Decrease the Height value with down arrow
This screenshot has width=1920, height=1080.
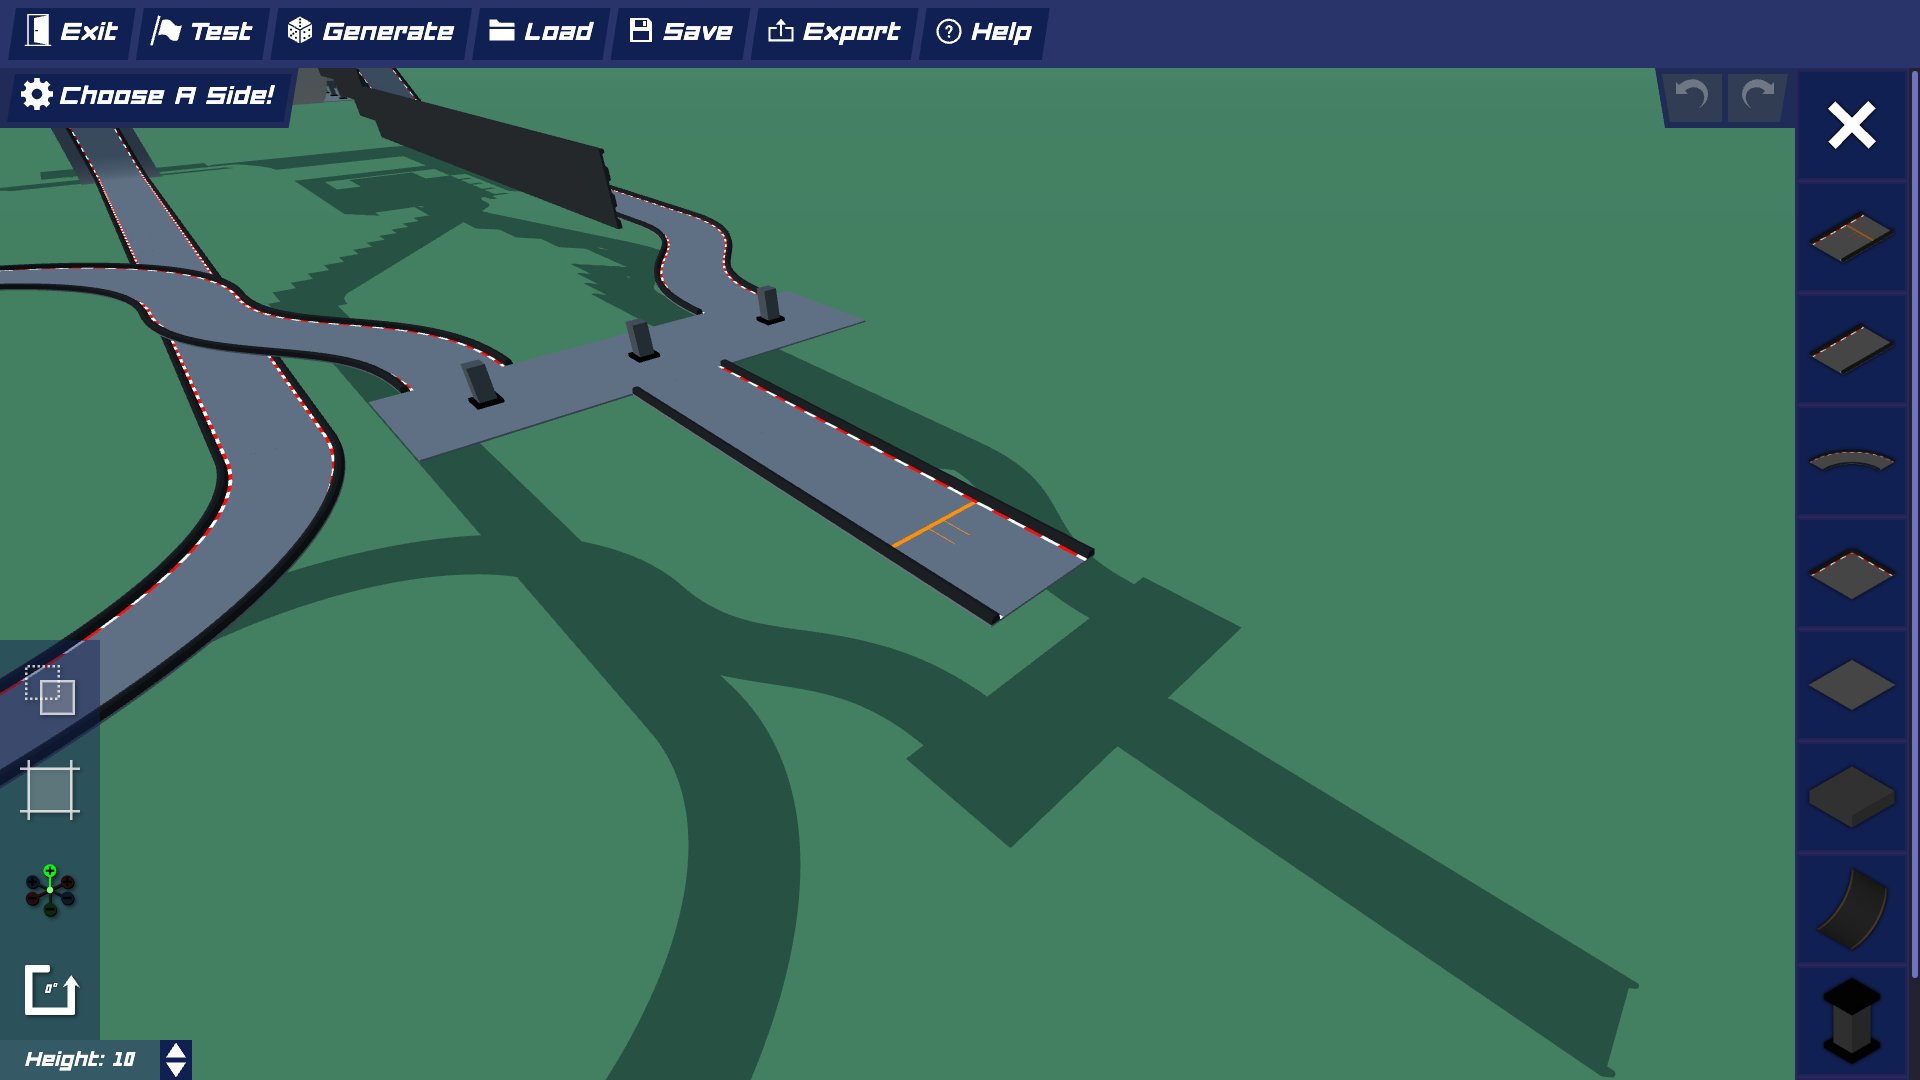click(176, 1069)
